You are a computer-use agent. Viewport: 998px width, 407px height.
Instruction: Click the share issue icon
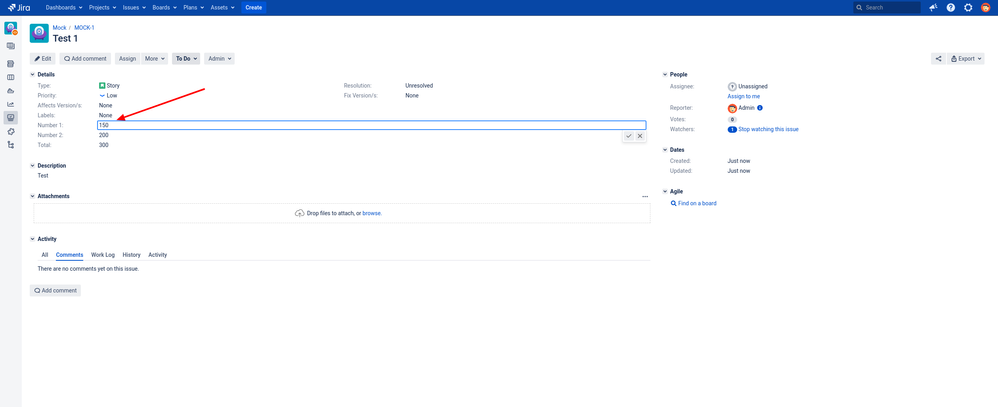938,59
